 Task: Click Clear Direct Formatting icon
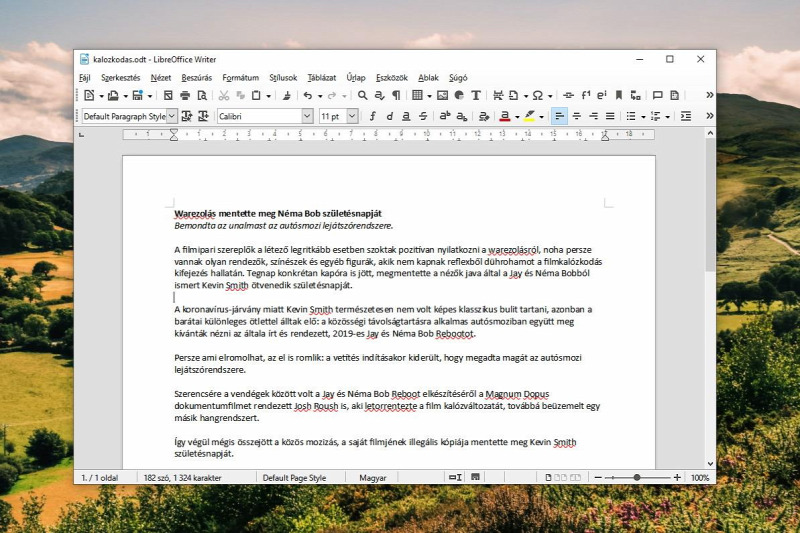coord(484,116)
